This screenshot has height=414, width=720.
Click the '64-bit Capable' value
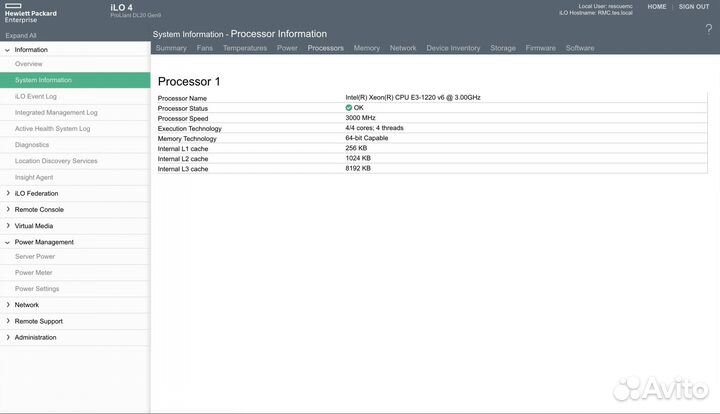click(366, 138)
